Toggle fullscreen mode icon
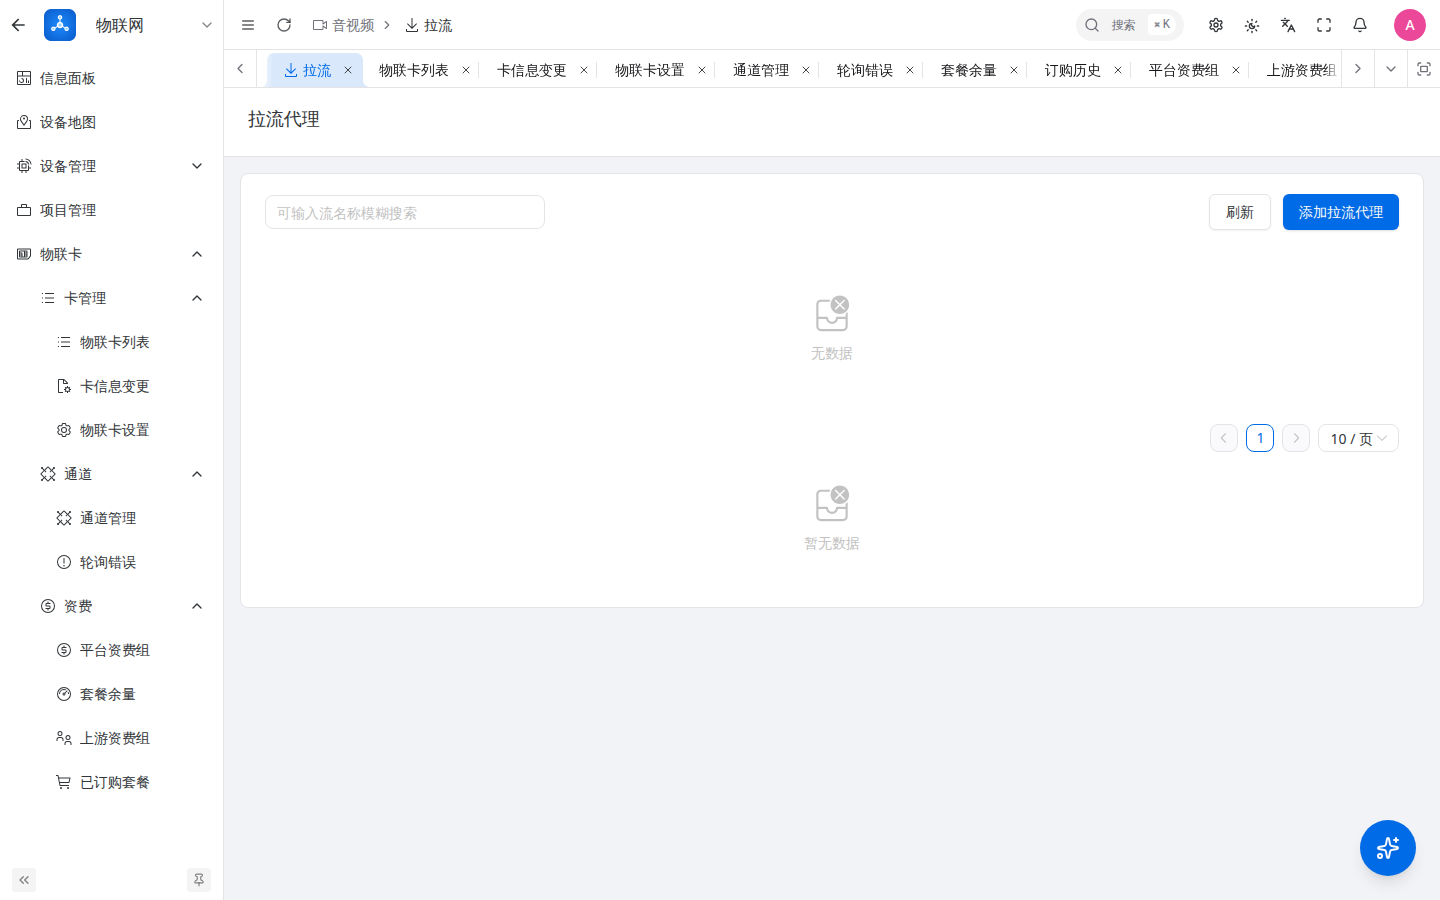1440x900 pixels. click(1324, 25)
